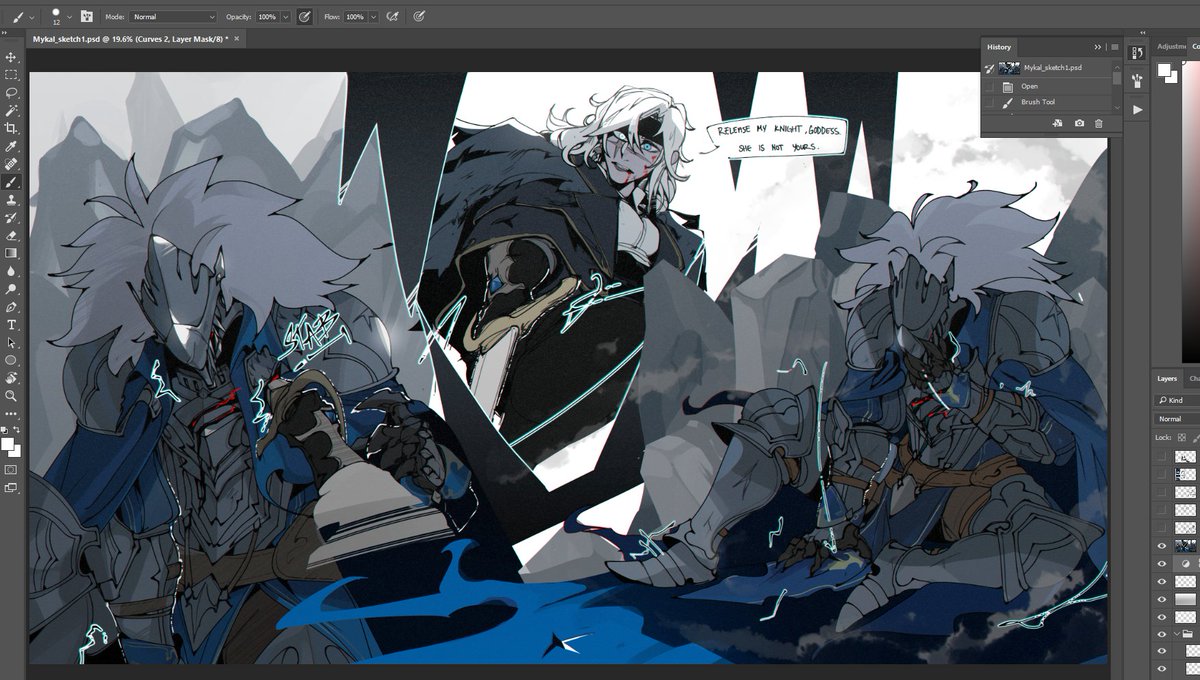Open the layer blend mode Normal dropdown

click(1178, 419)
